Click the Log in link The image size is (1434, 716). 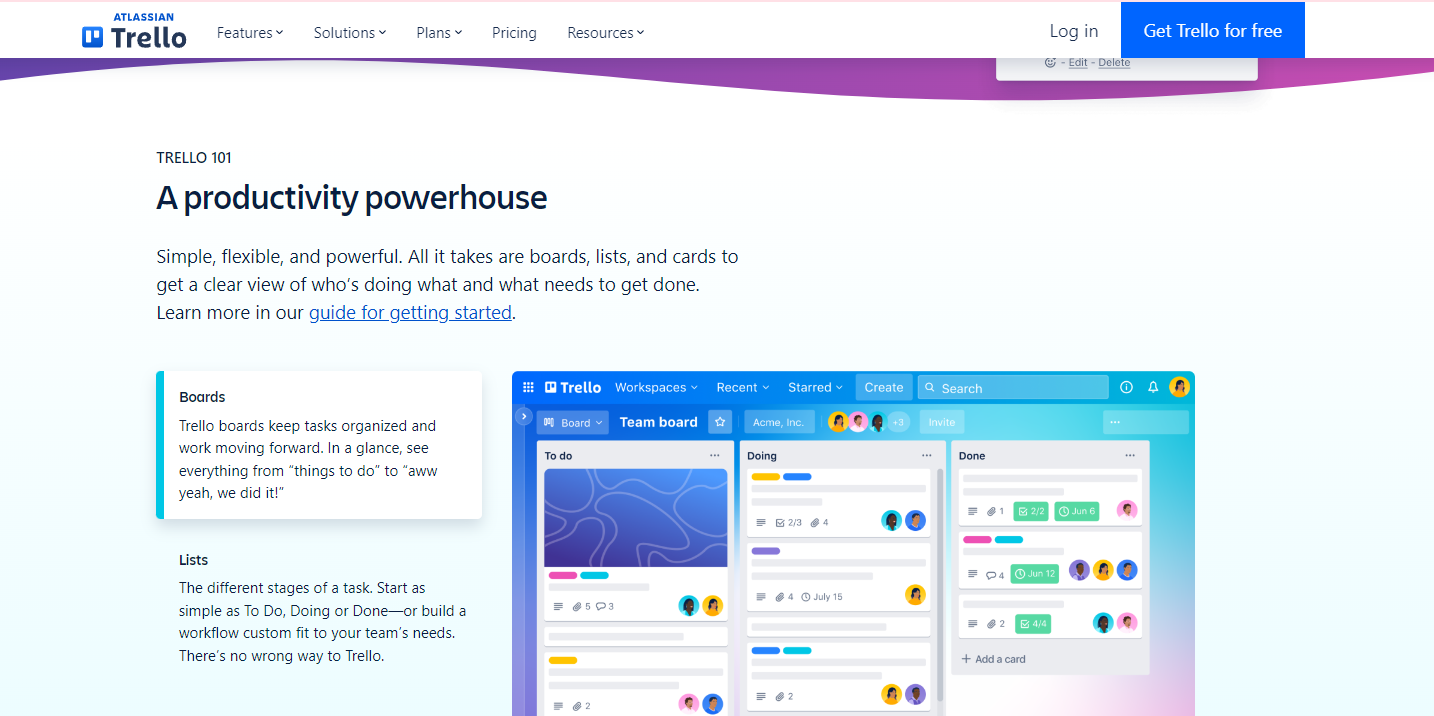(x=1074, y=31)
